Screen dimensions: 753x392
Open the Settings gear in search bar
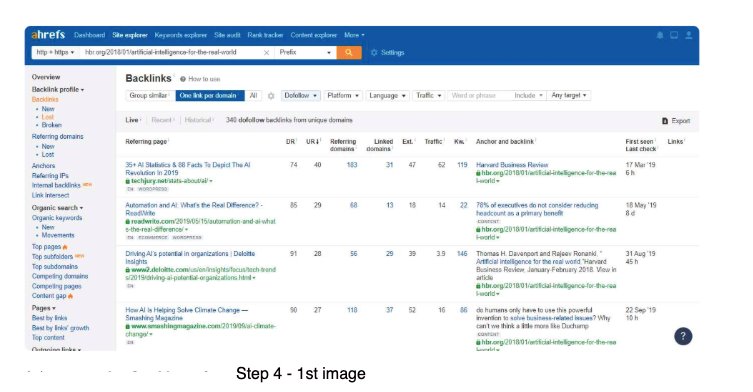(x=374, y=53)
